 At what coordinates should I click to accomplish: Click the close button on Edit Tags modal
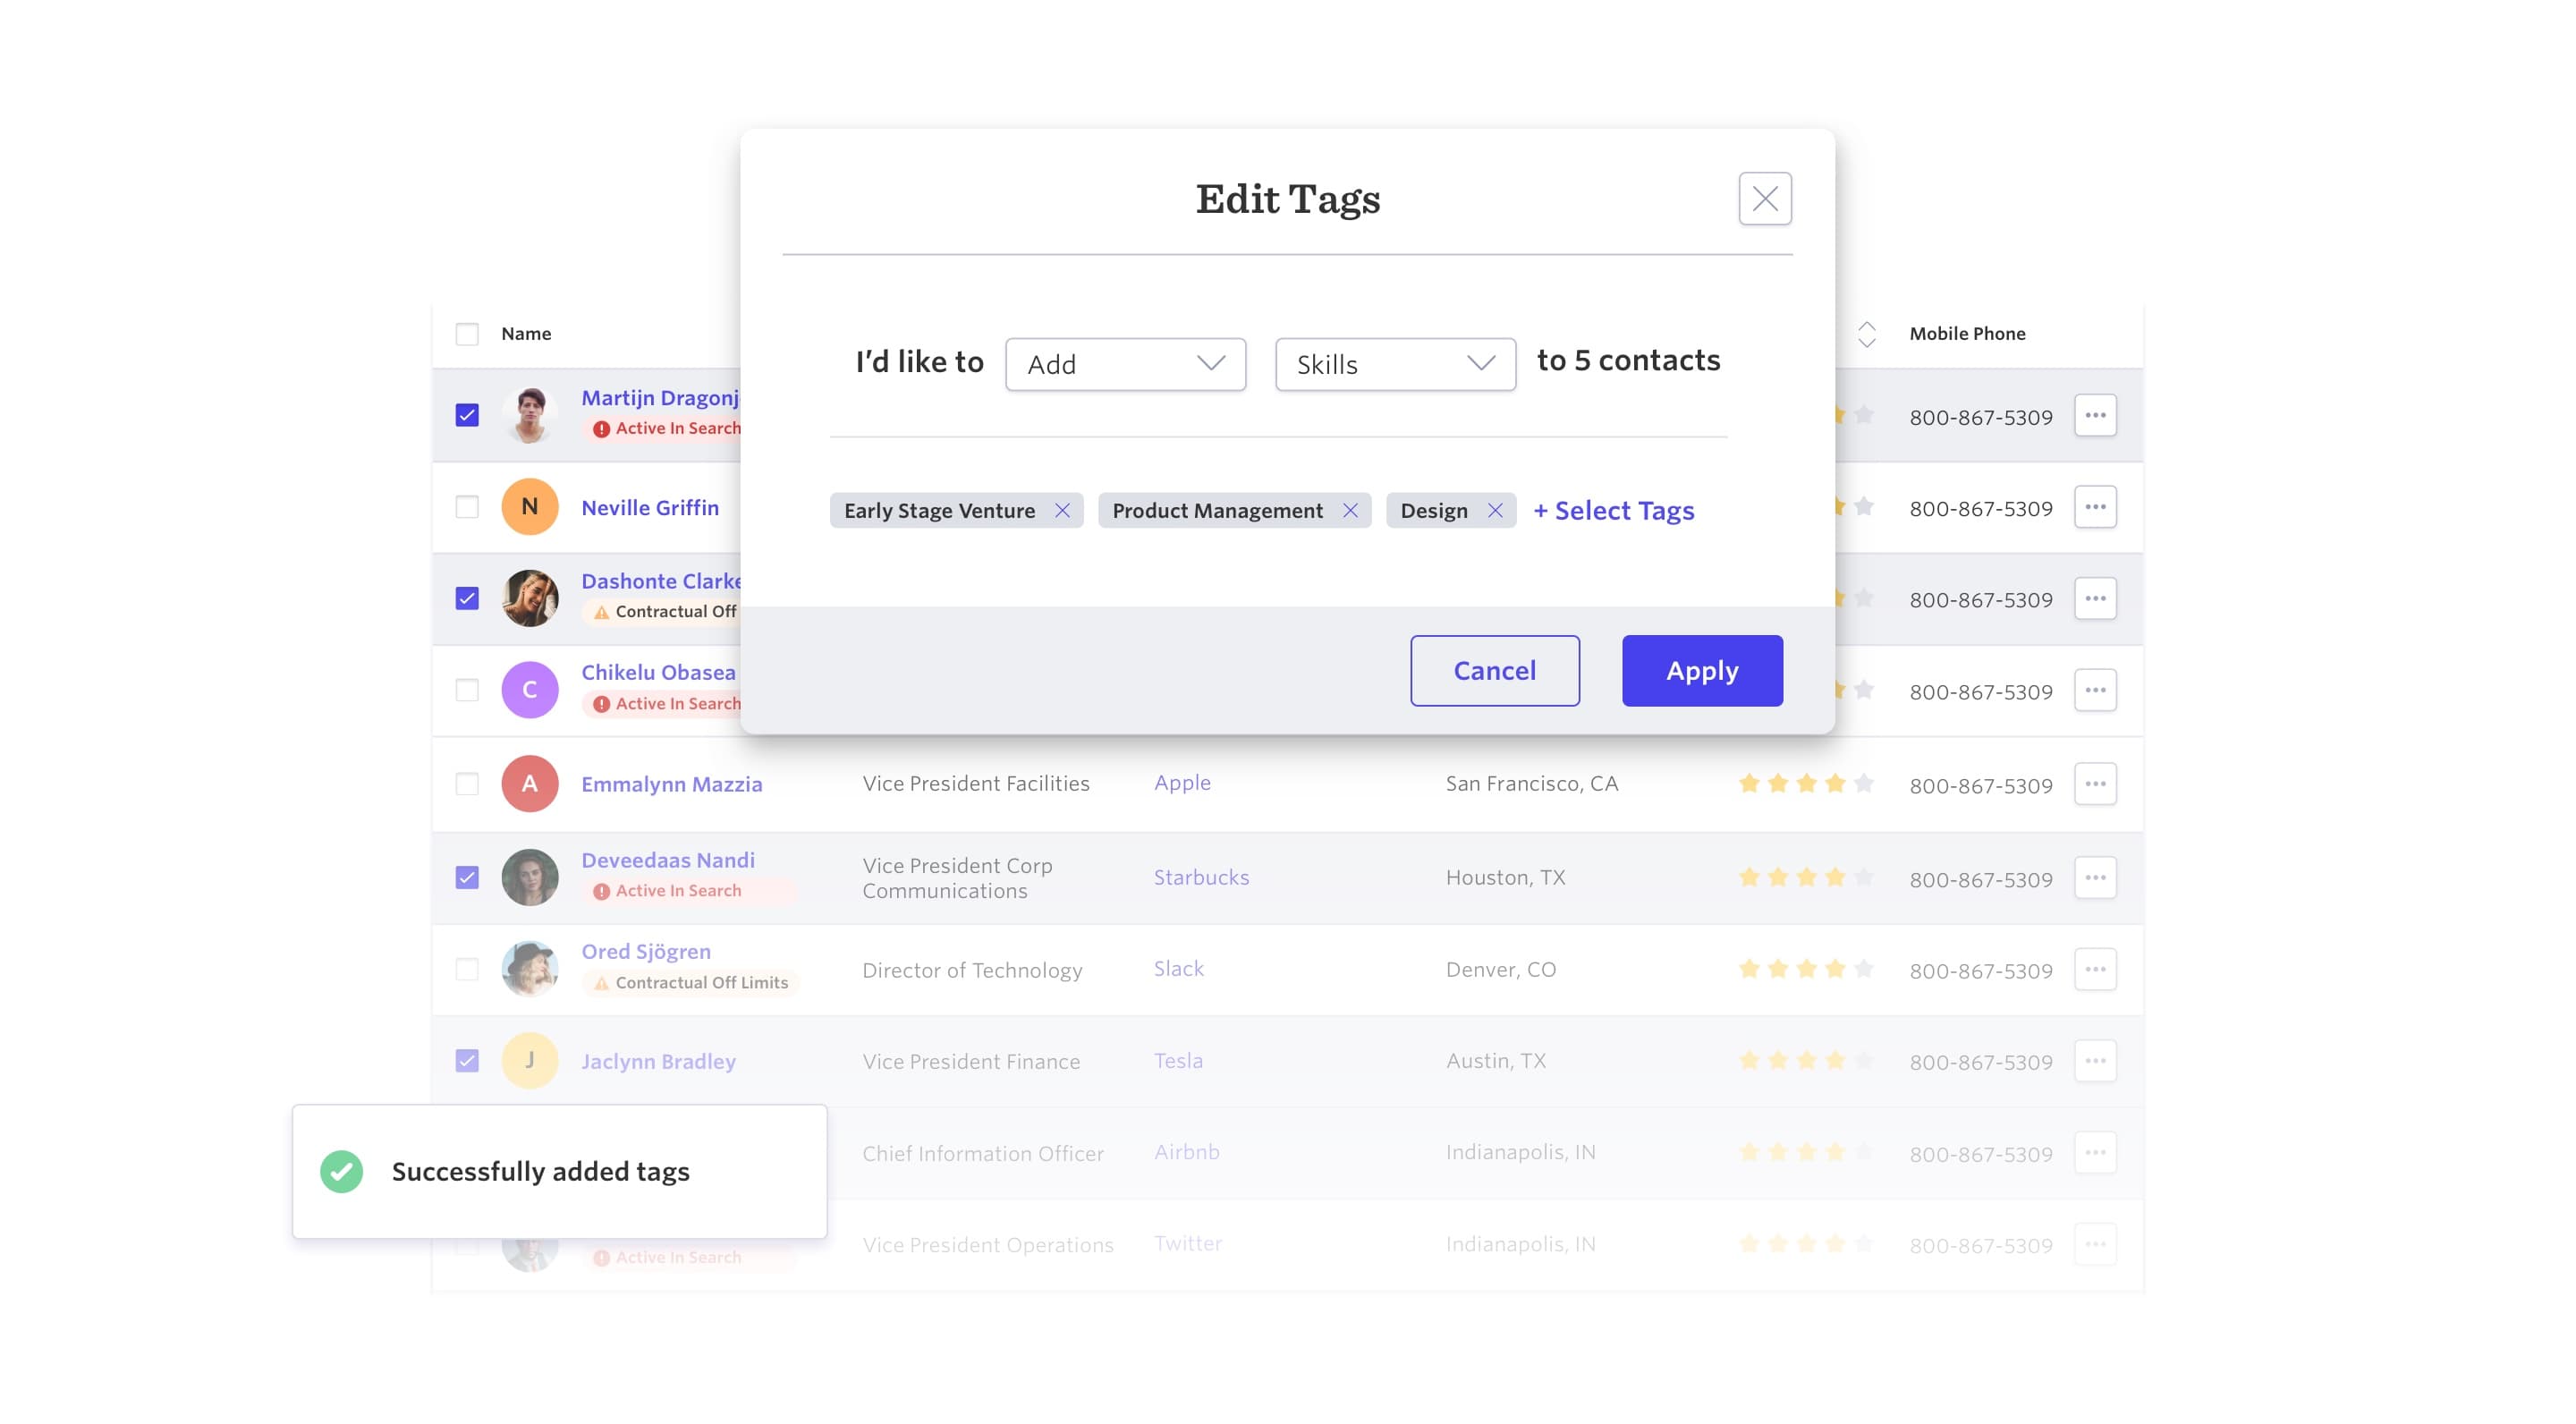[1764, 199]
